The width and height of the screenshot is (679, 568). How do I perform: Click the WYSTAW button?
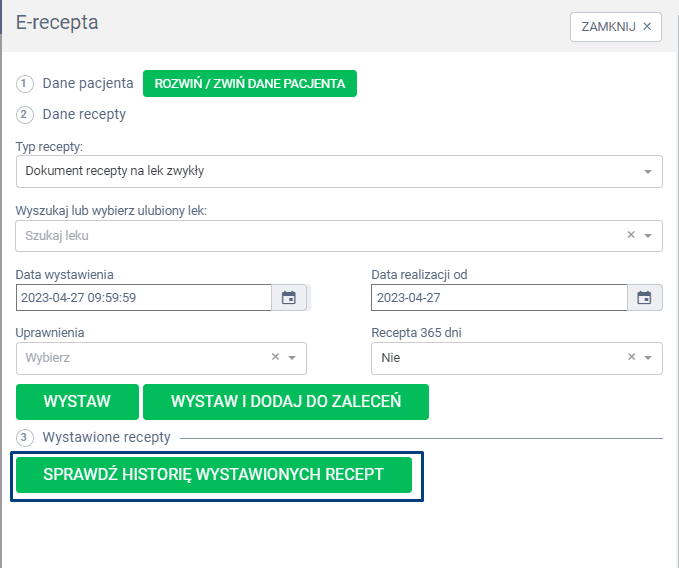tap(77, 401)
